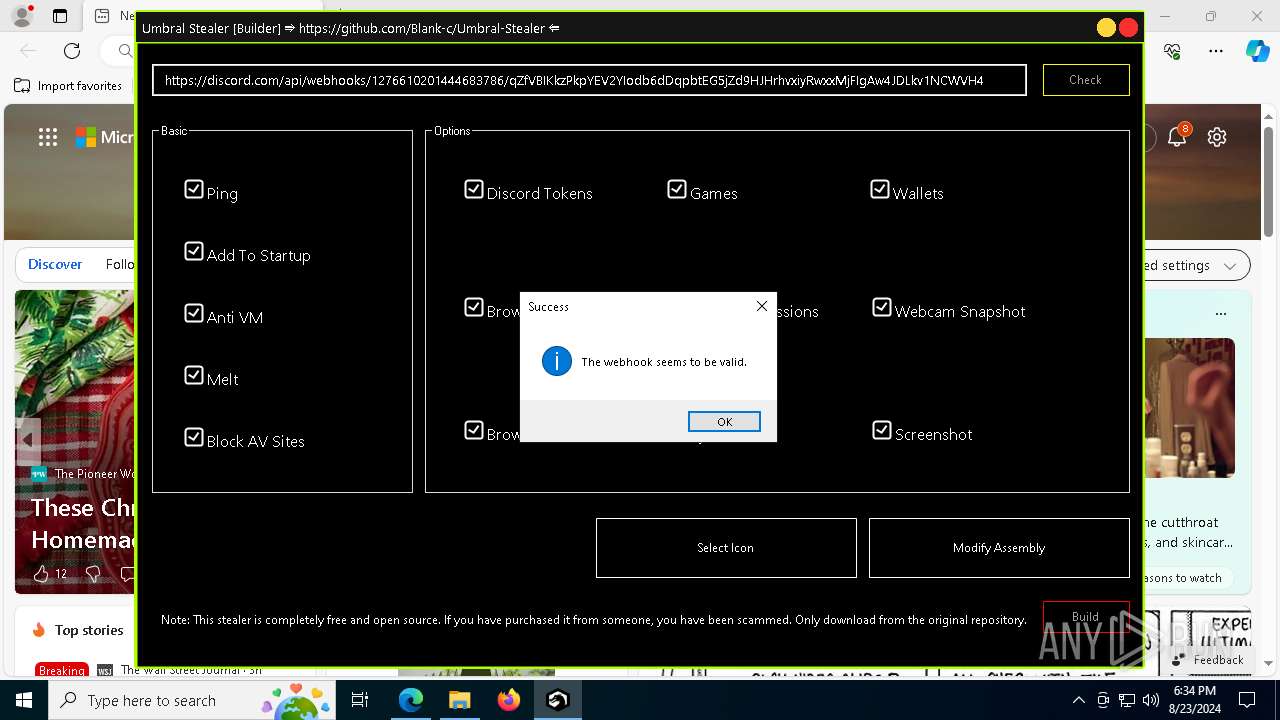Click the thumbs-up icon with 12 likes
Screen dimensions: 1280x720
tap(41, 573)
